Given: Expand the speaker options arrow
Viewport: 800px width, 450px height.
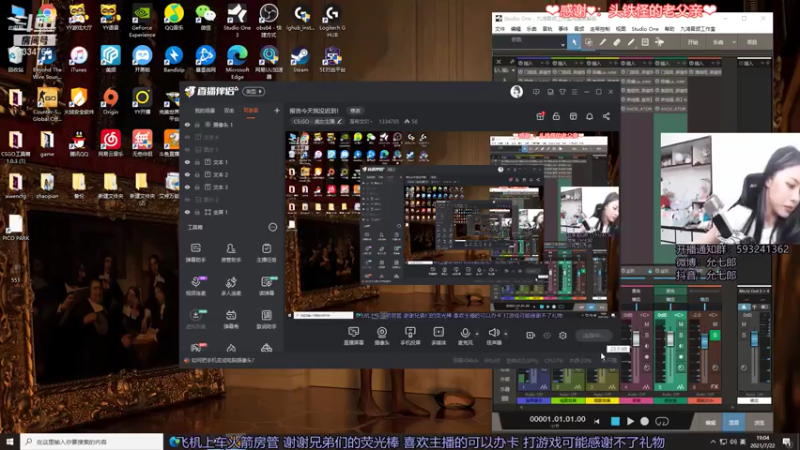Looking at the screenshot, I should 506,334.
